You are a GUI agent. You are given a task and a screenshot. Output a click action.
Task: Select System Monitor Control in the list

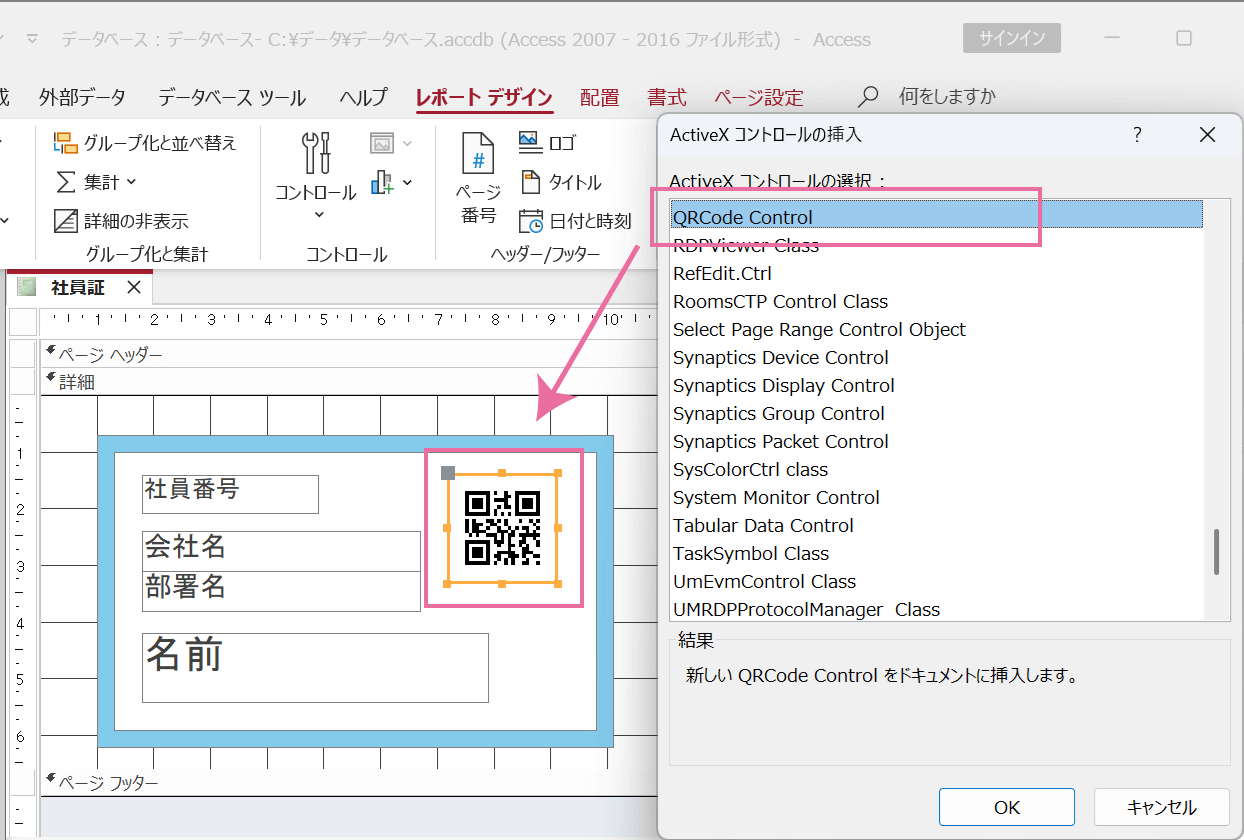(x=777, y=497)
